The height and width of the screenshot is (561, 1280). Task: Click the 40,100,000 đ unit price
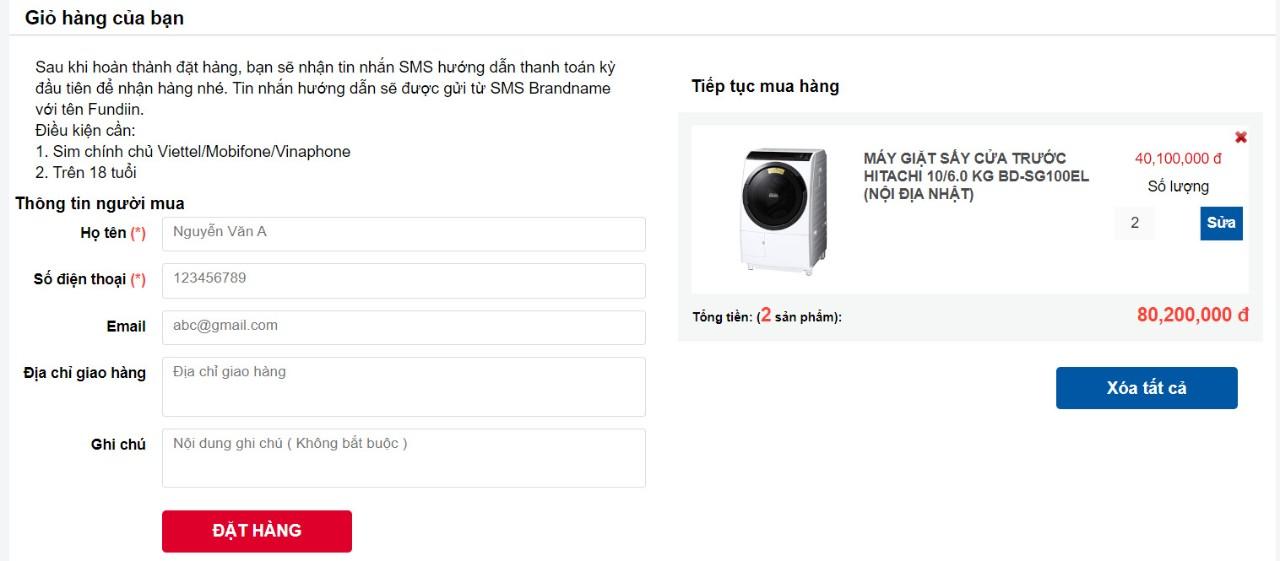(x=1178, y=158)
